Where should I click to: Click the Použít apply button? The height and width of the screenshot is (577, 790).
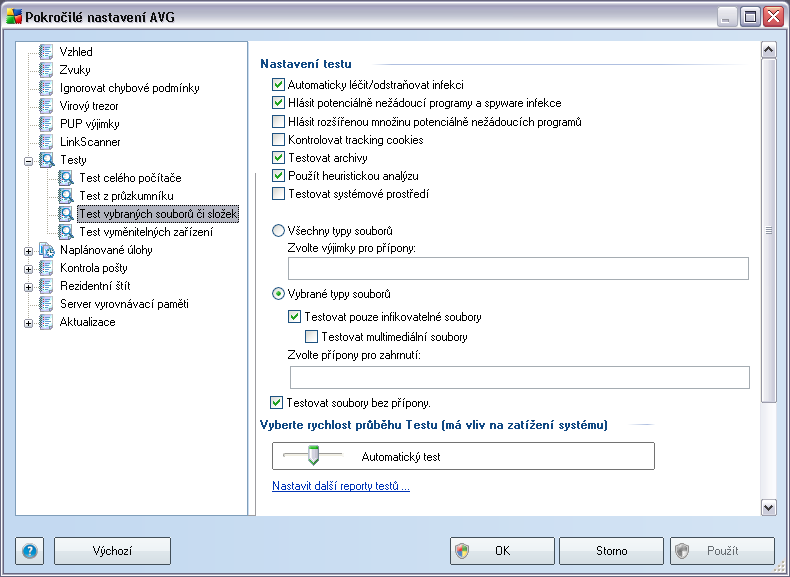point(722,551)
